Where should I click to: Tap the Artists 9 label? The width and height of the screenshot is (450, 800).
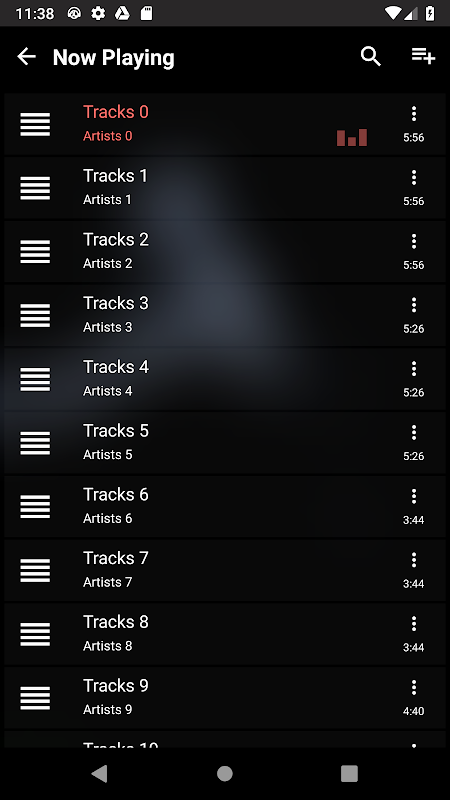click(108, 710)
